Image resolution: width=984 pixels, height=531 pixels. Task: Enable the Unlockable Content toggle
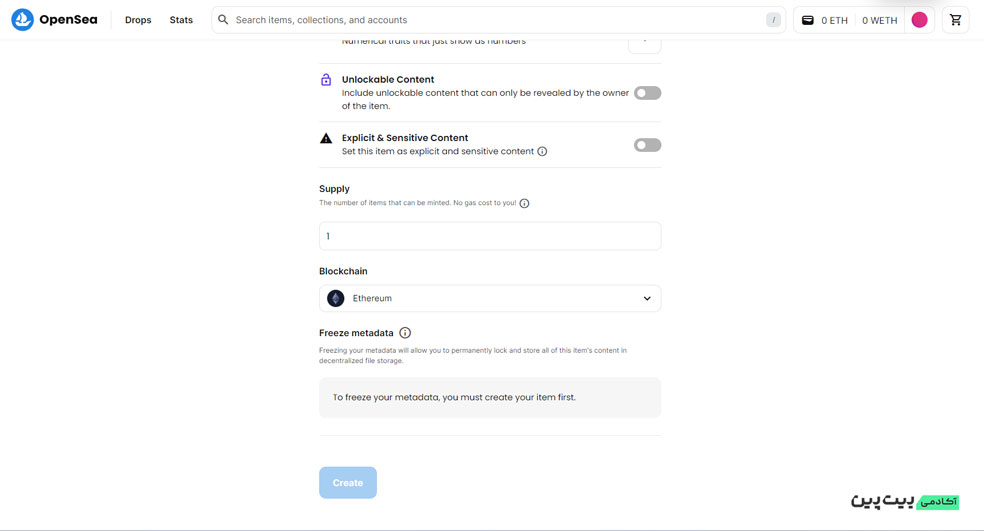647,93
